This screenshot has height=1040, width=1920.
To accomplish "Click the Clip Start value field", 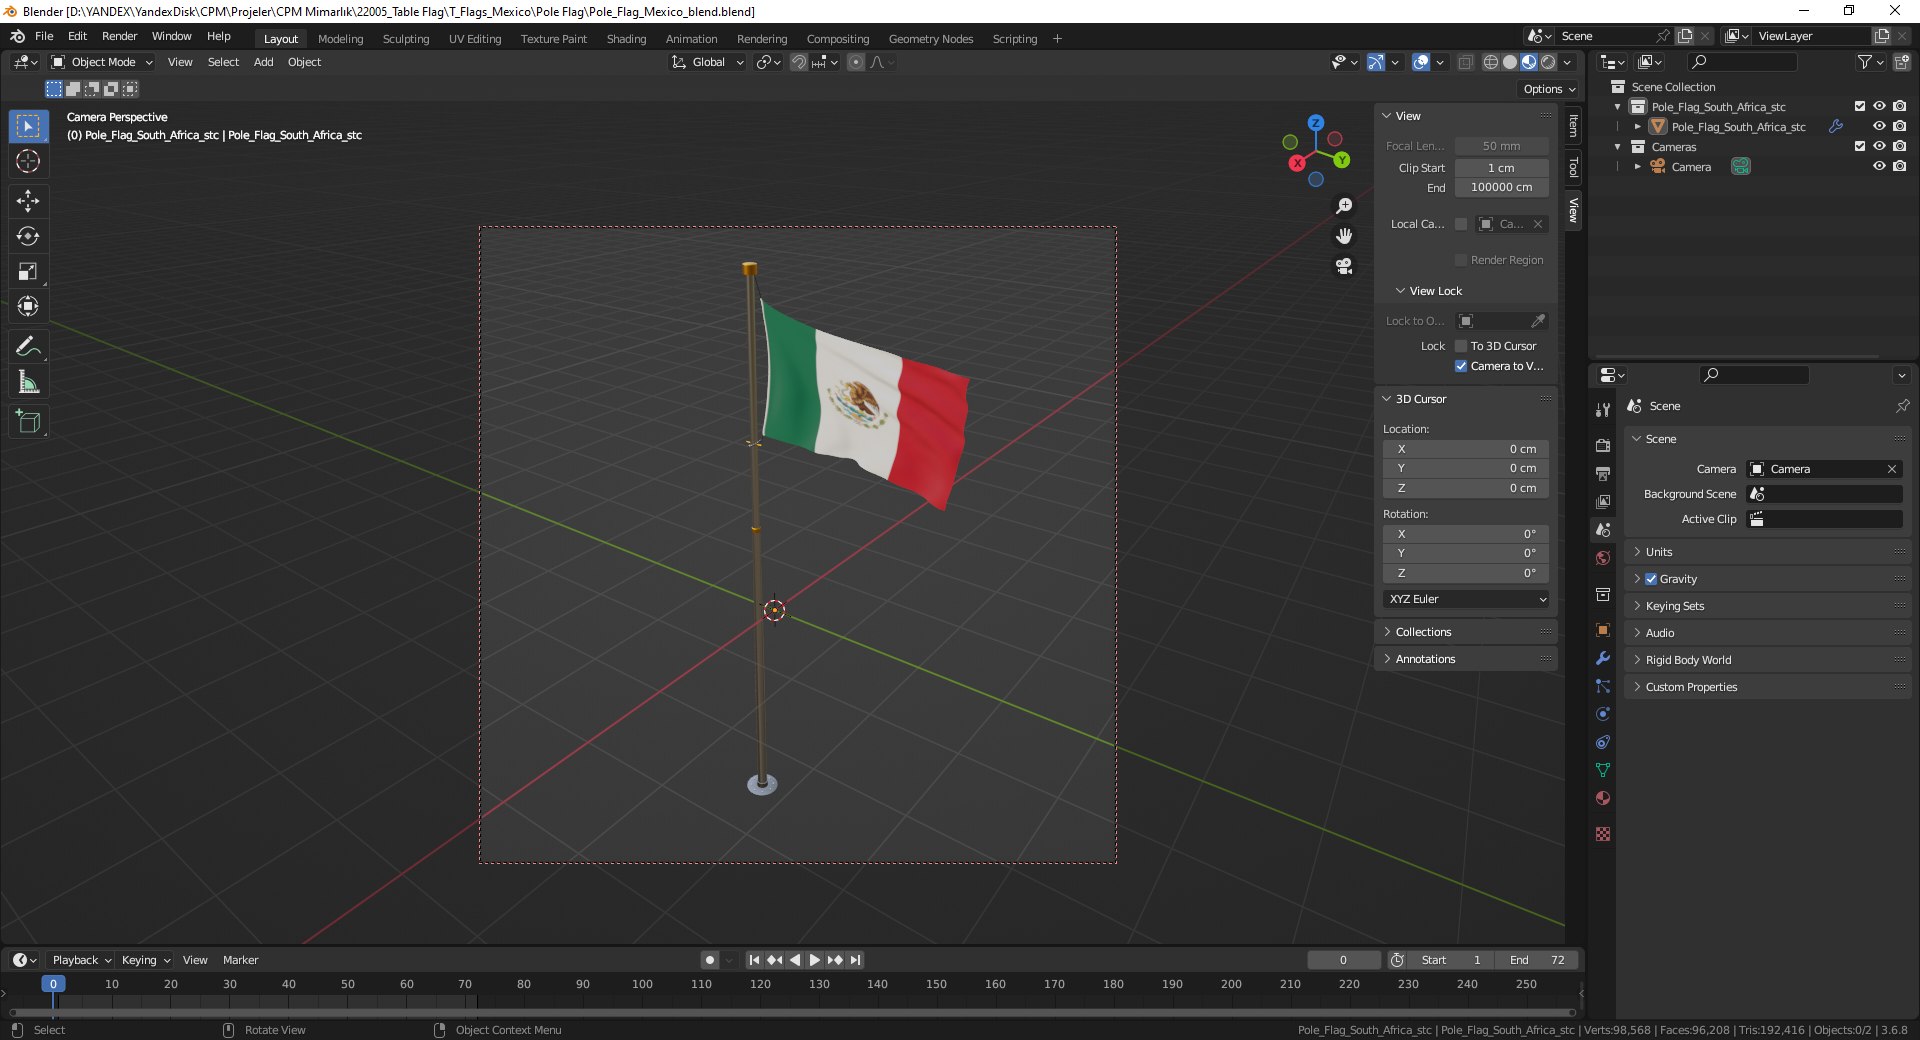I will pyautogui.click(x=1501, y=168).
